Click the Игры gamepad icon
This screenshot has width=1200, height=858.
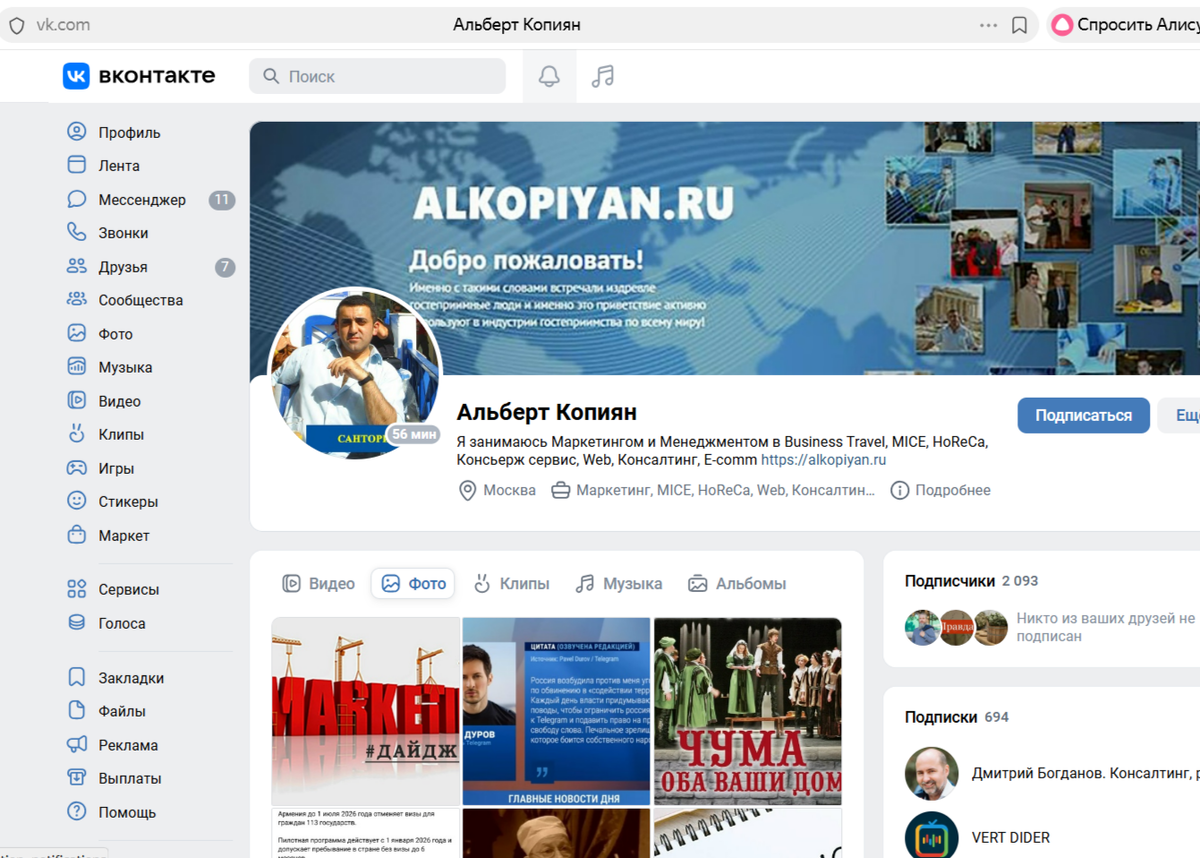tap(77, 468)
